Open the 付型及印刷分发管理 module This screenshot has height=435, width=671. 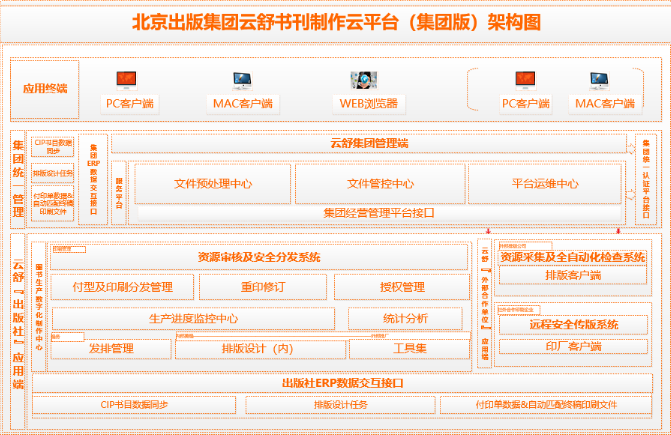coord(122,287)
